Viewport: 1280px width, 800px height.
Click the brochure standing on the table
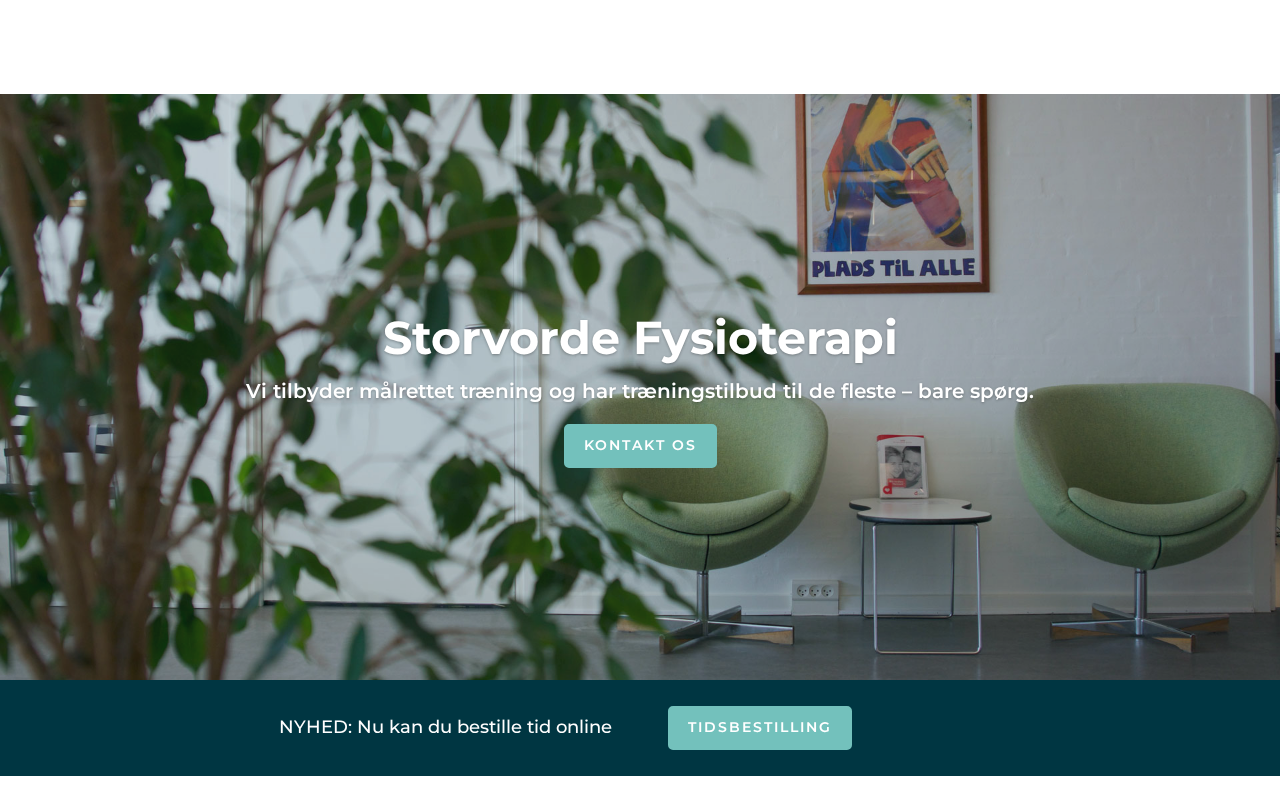click(902, 466)
